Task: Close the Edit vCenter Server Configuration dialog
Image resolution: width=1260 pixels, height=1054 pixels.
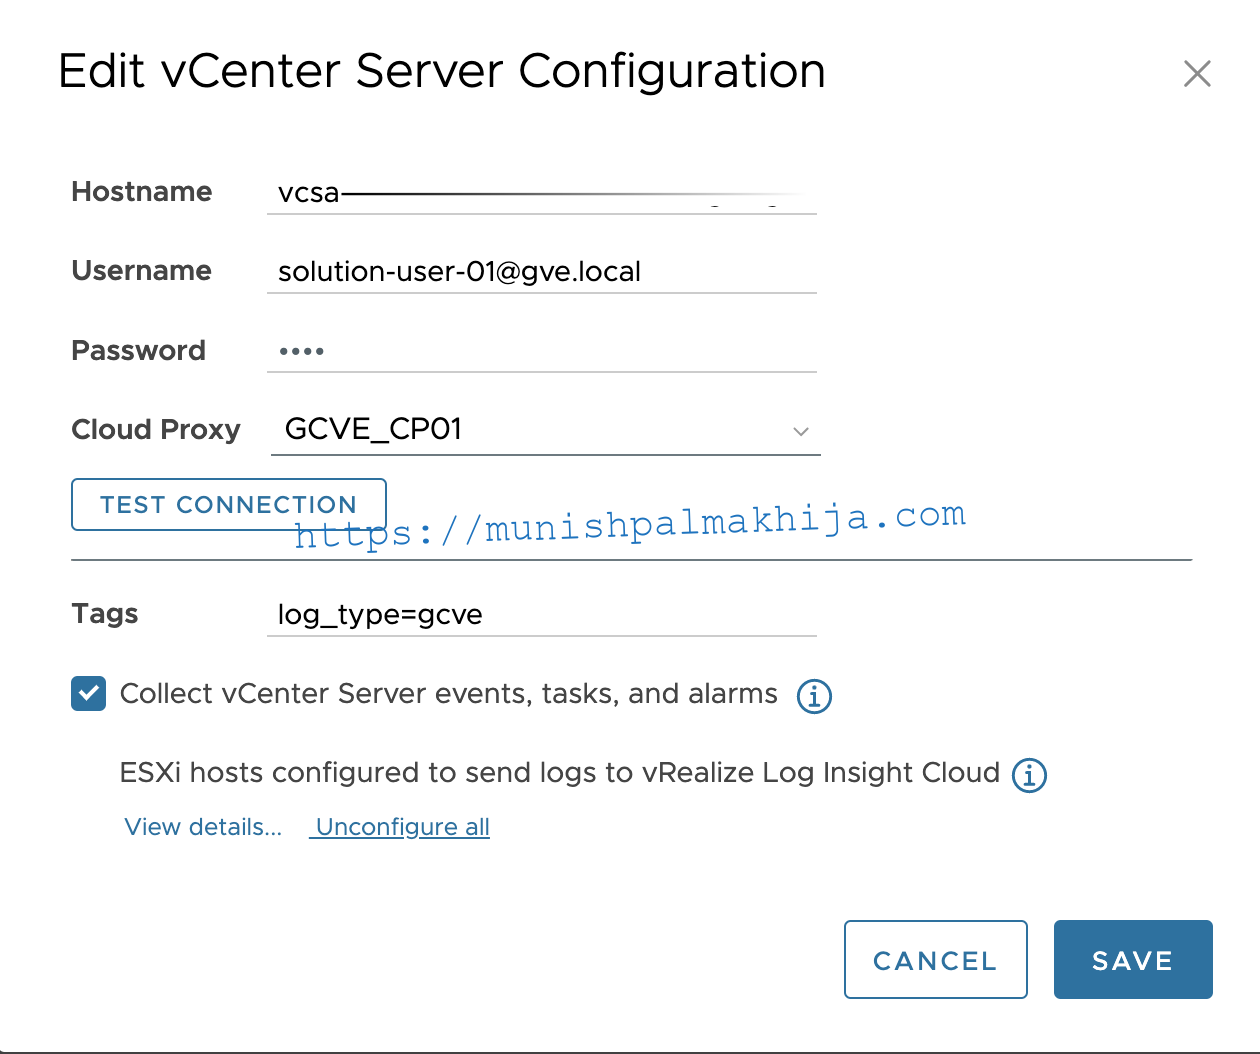Action: tap(1197, 73)
